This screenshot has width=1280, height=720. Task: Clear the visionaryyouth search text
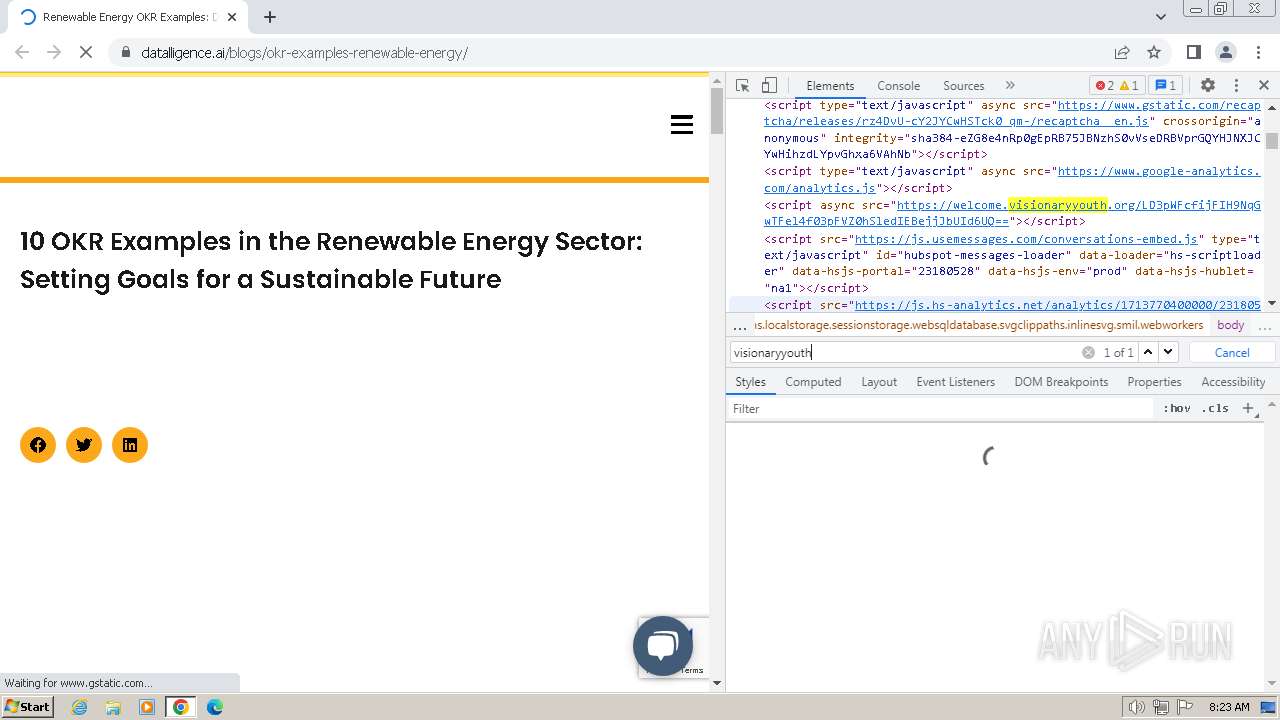pyautogui.click(x=1088, y=352)
